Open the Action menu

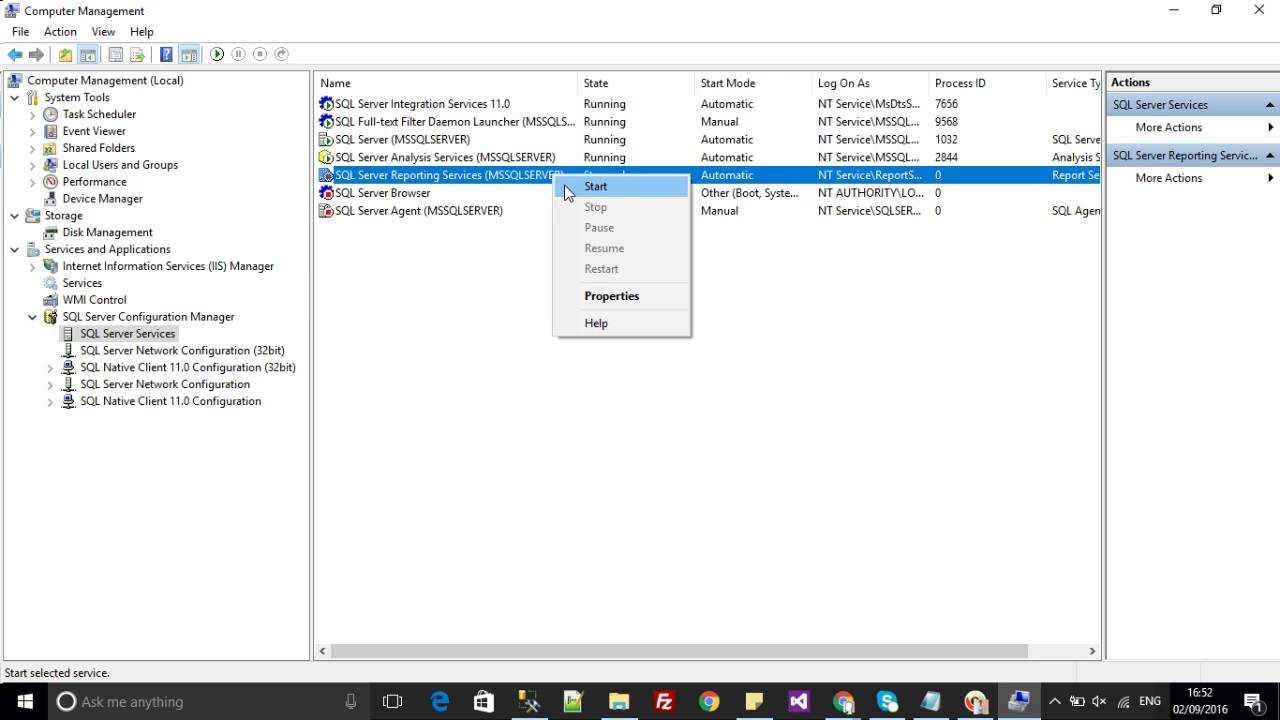[x=60, y=32]
